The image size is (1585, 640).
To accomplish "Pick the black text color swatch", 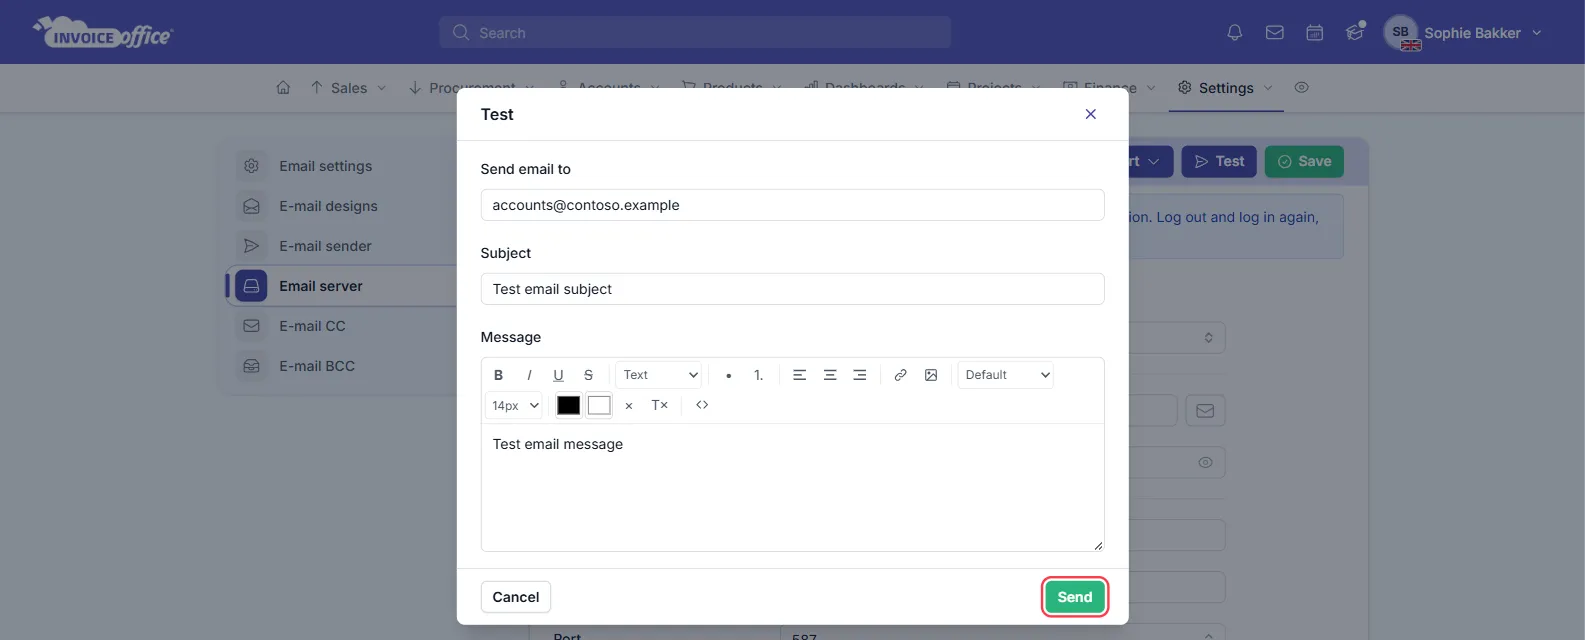I will (x=568, y=405).
